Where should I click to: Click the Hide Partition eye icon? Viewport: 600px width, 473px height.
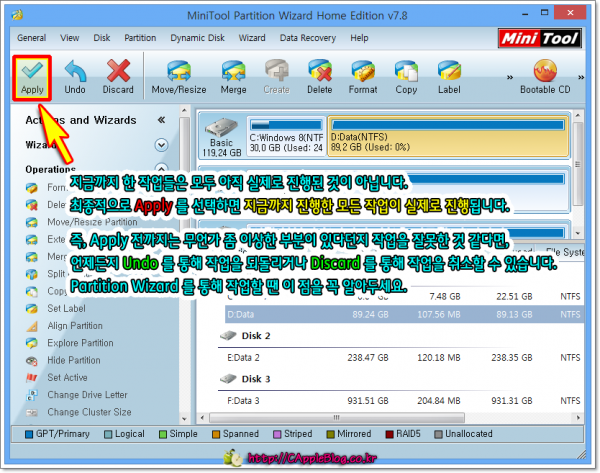click(32, 360)
